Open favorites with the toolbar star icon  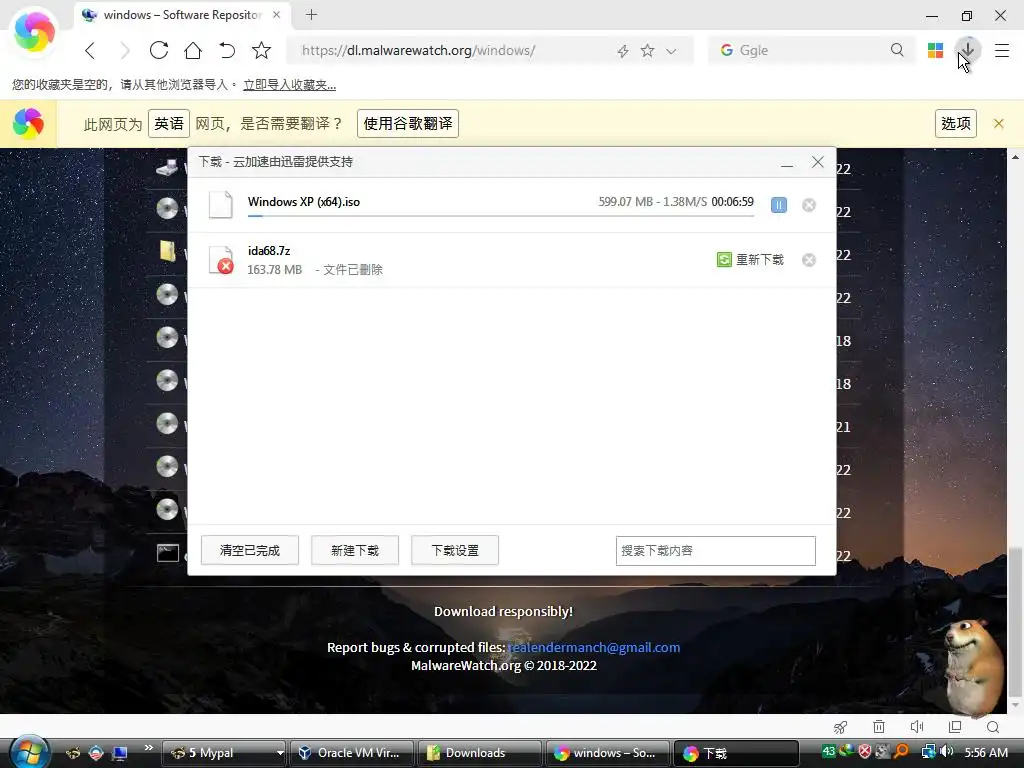click(261, 50)
